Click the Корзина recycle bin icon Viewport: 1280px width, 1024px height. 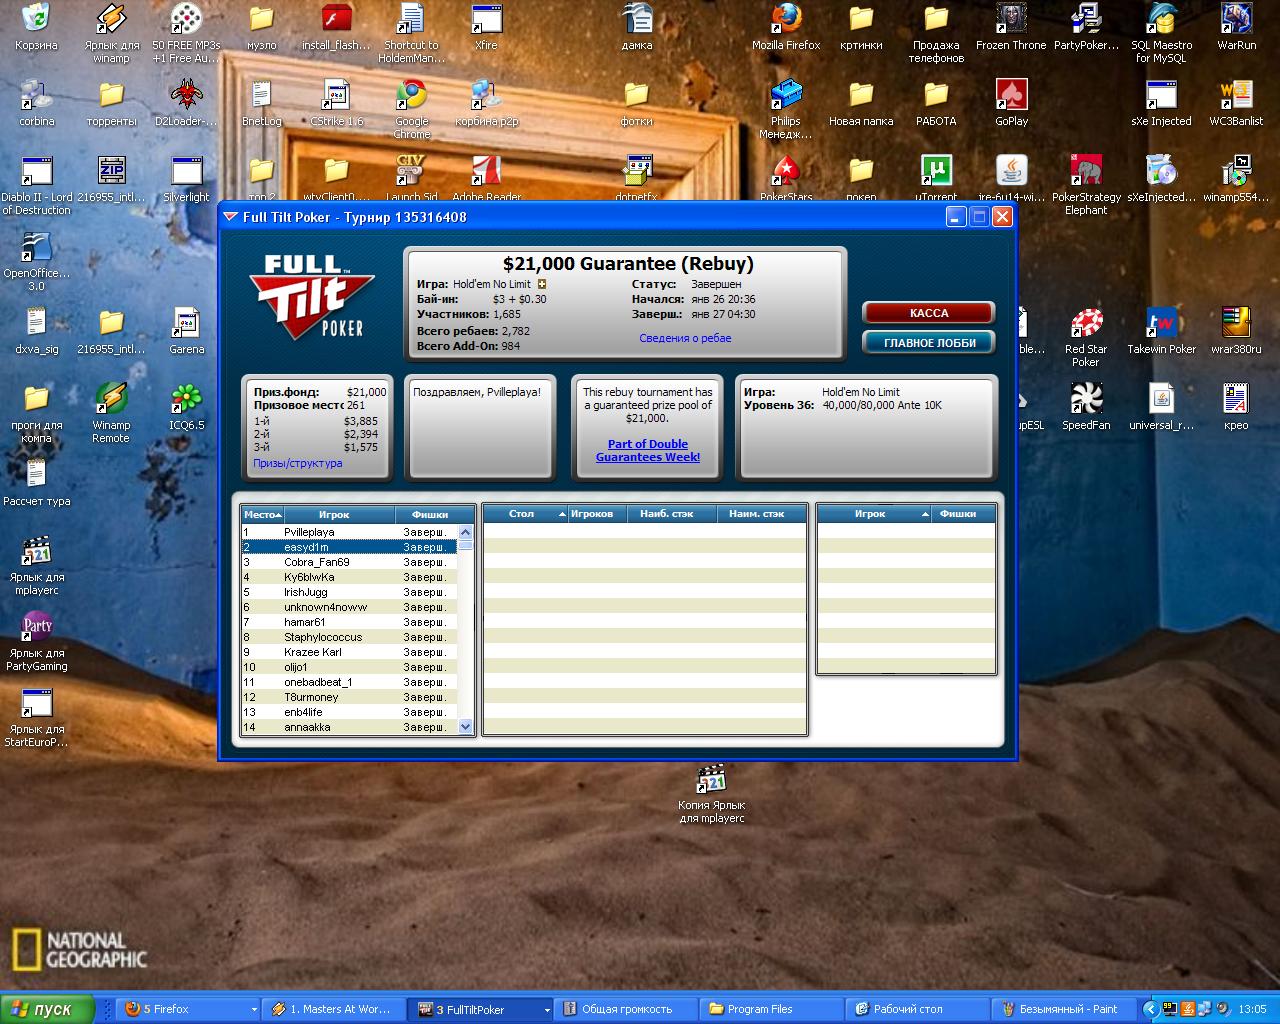[x=36, y=19]
